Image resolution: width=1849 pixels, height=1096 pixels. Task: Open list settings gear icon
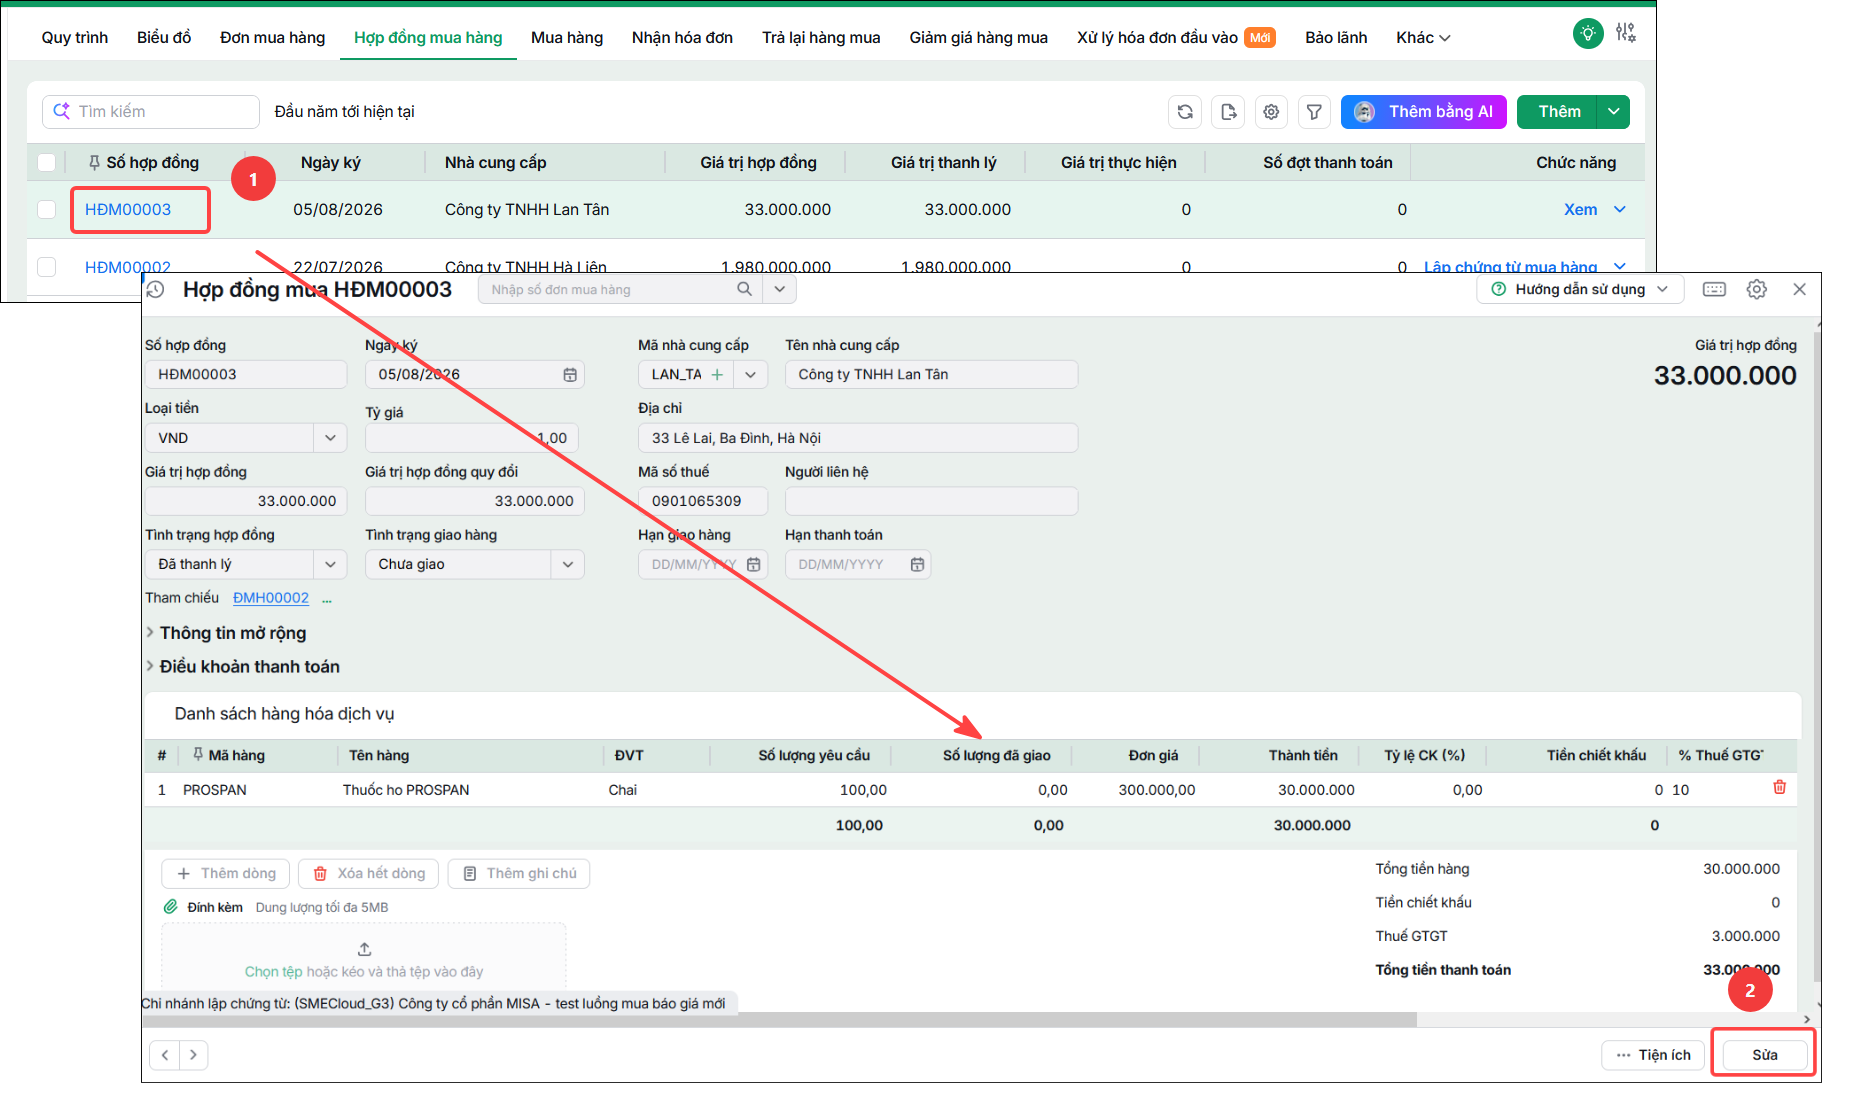pyautogui.click(x=1271, y=112)
